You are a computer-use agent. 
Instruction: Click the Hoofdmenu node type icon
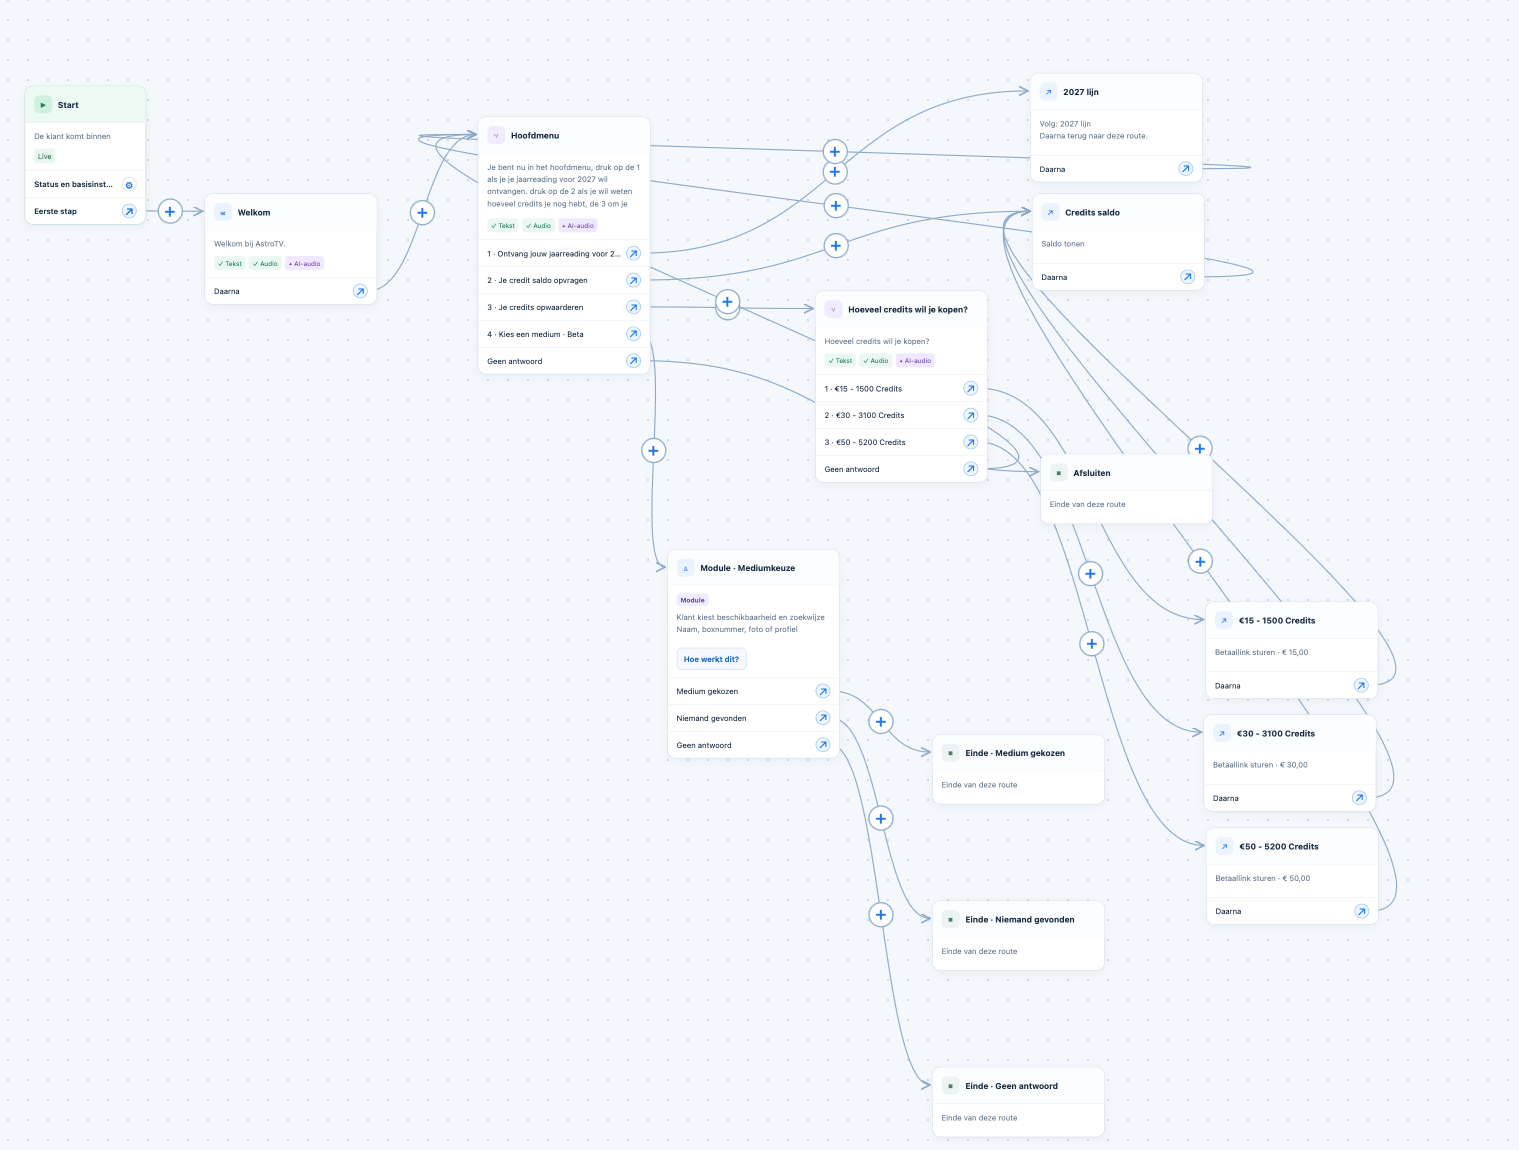tap(496, 136)
